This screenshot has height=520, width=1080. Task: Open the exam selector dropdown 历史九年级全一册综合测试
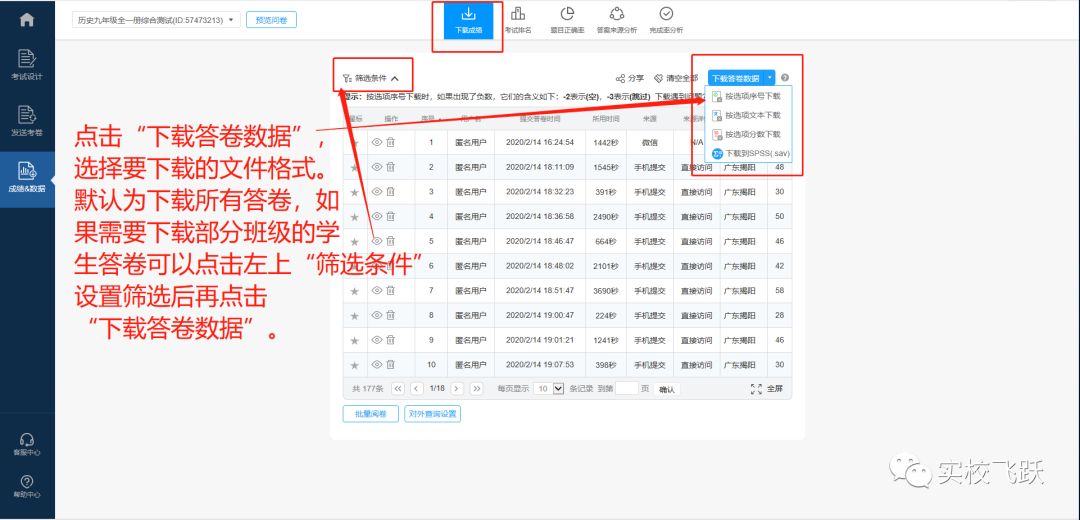[156, 20]
